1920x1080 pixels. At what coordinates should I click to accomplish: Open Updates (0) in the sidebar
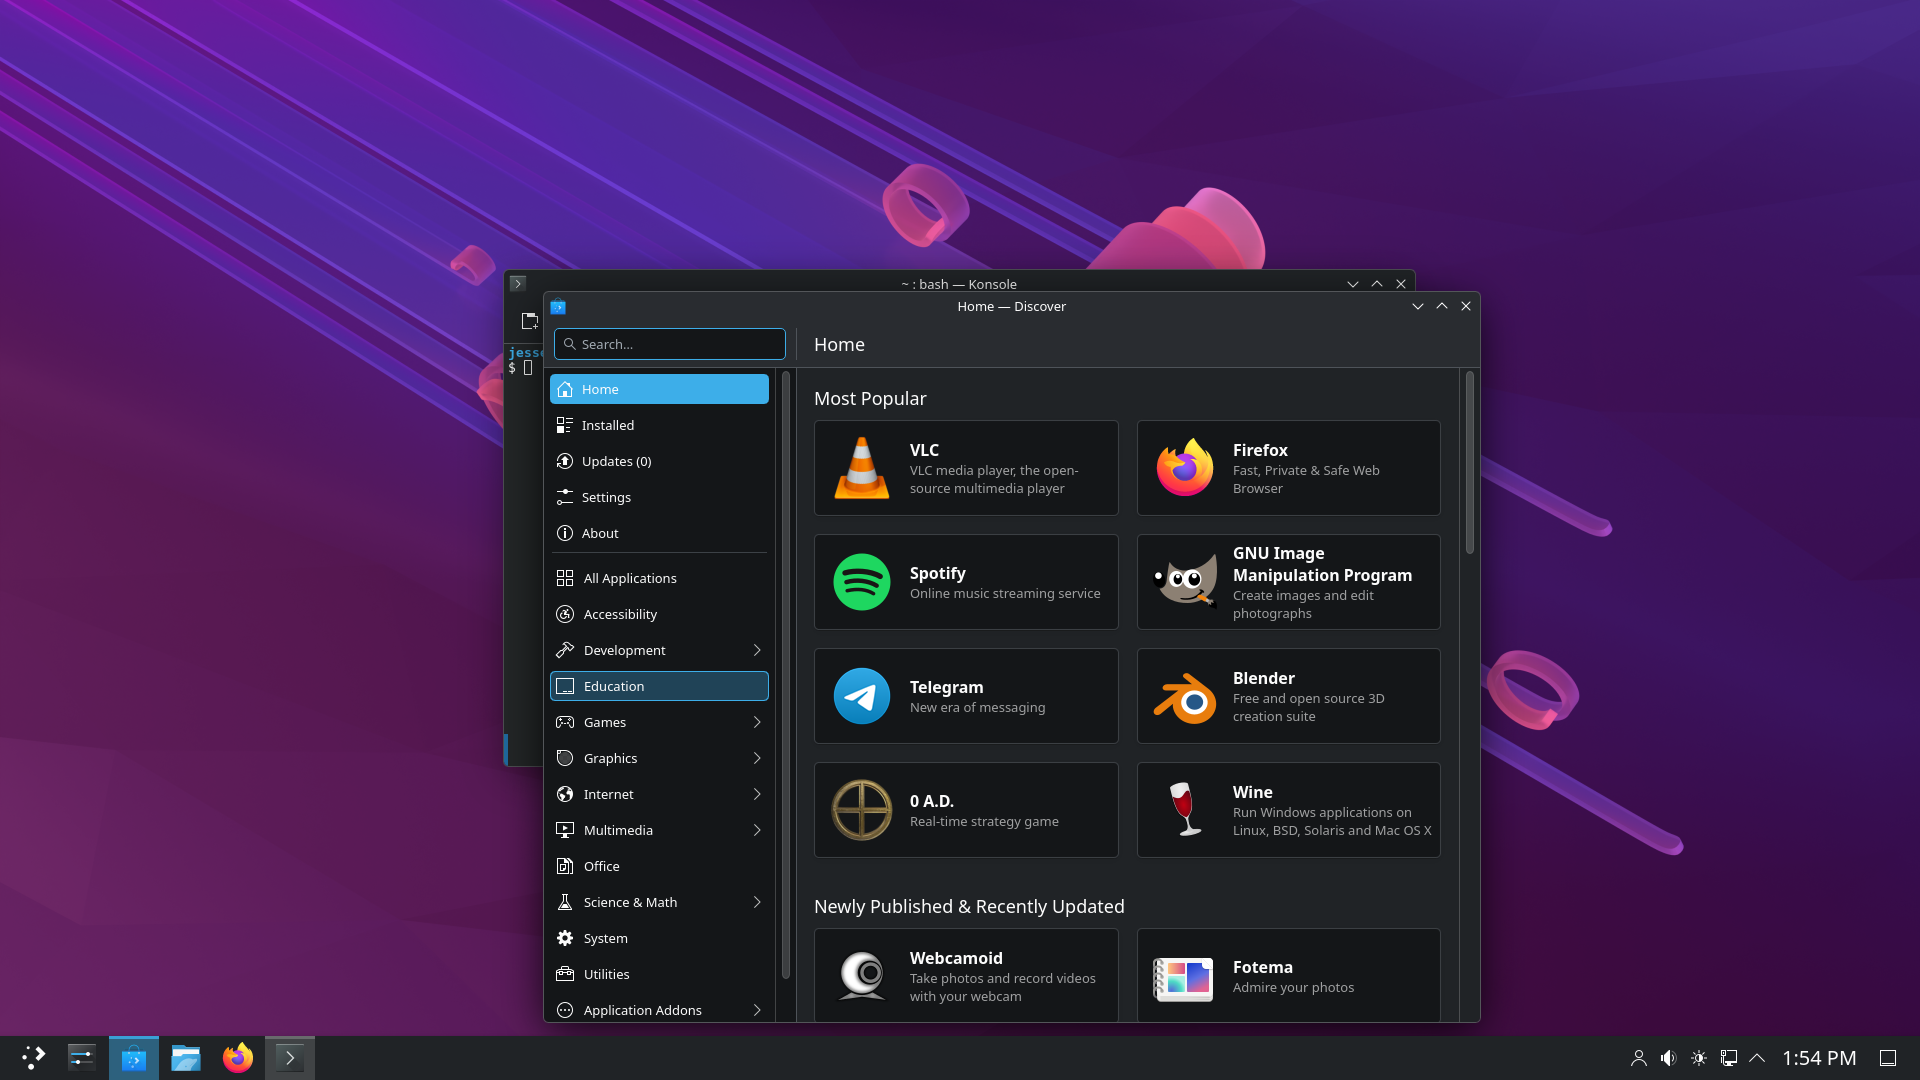(x=659, y=461)
